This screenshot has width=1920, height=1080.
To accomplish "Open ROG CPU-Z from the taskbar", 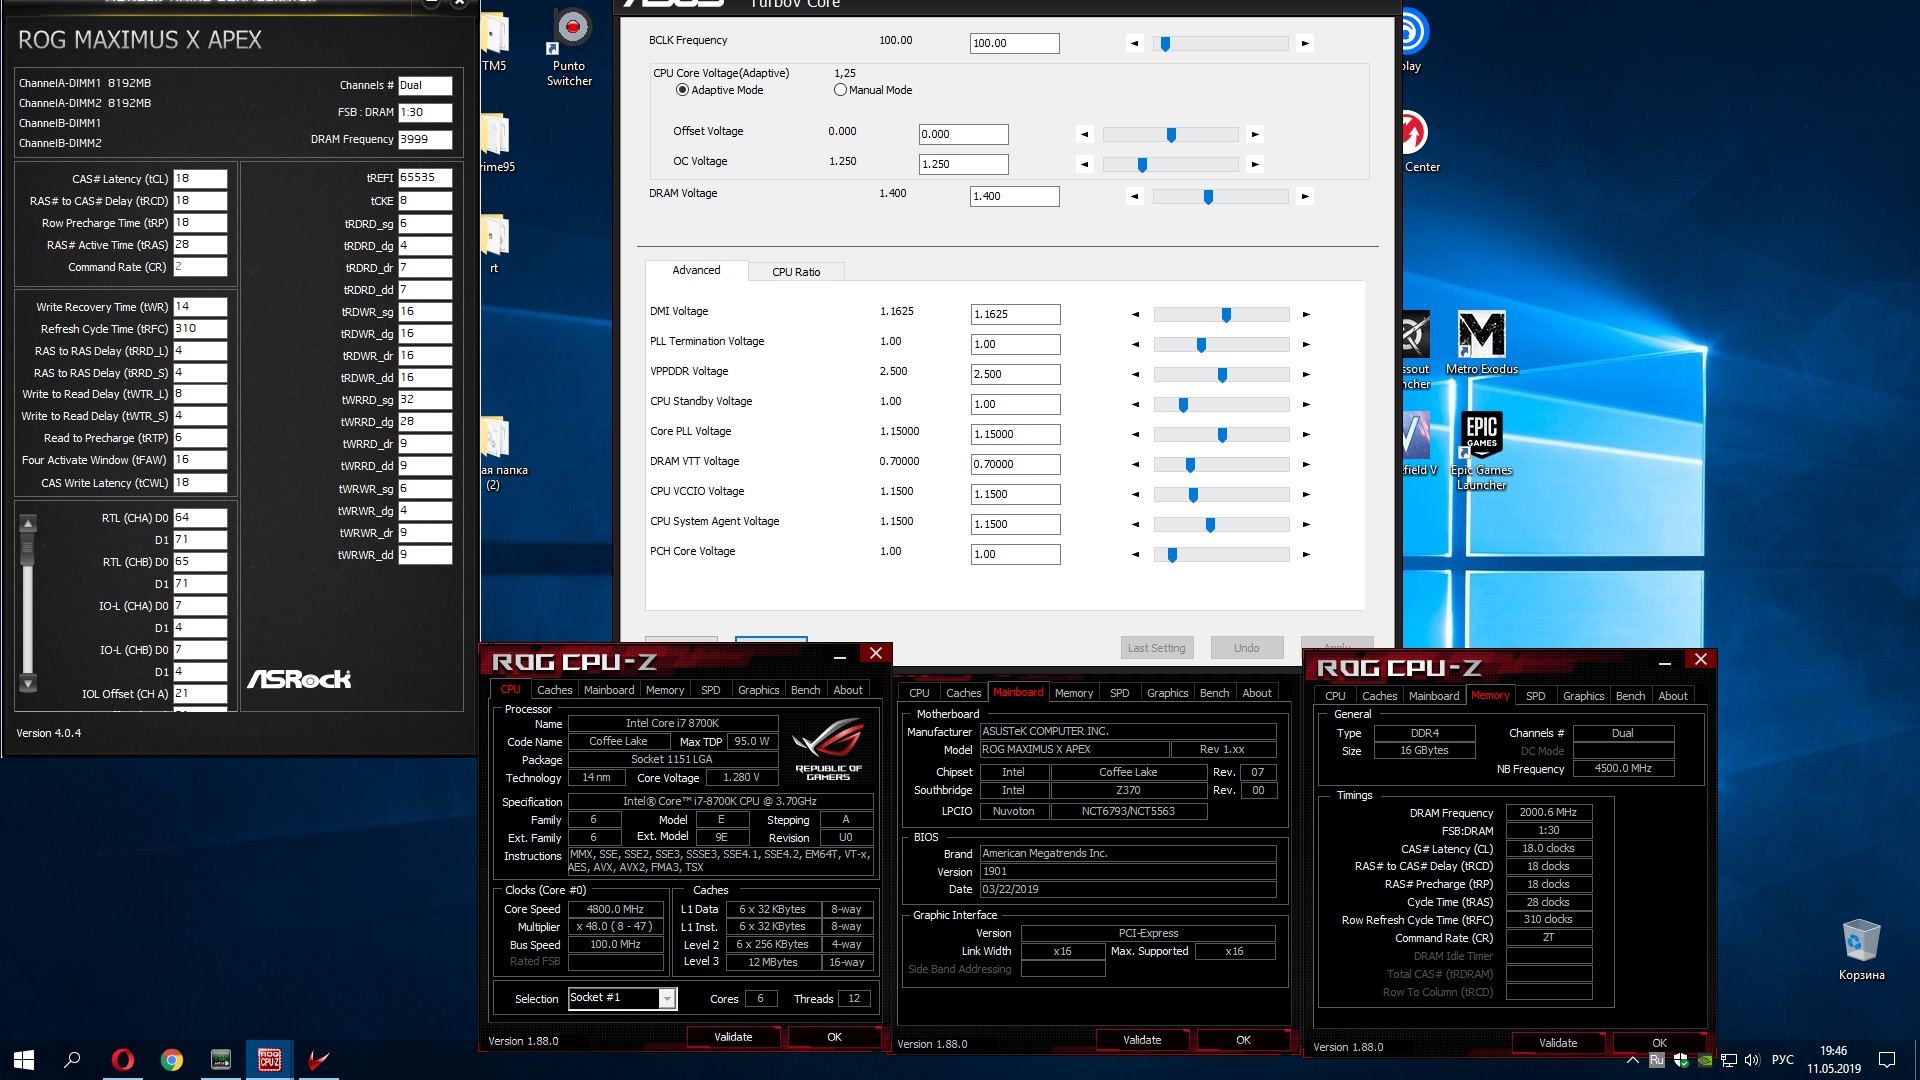I will coord(269,1059).
